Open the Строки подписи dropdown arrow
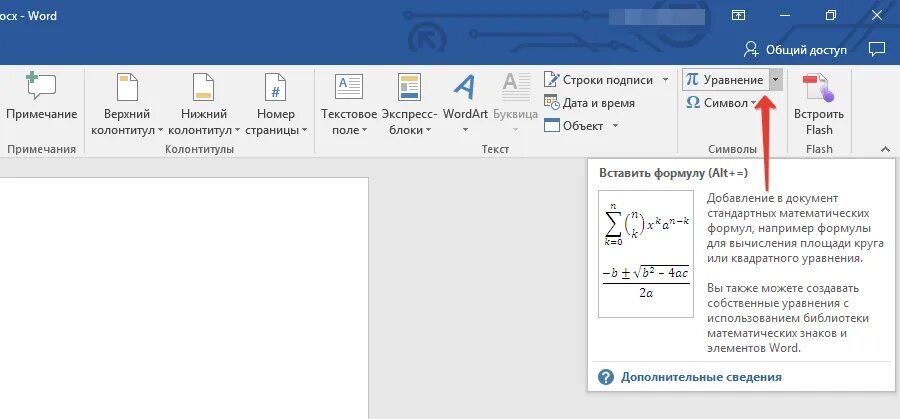Screen dimensions: 900x419 point(665,80)
